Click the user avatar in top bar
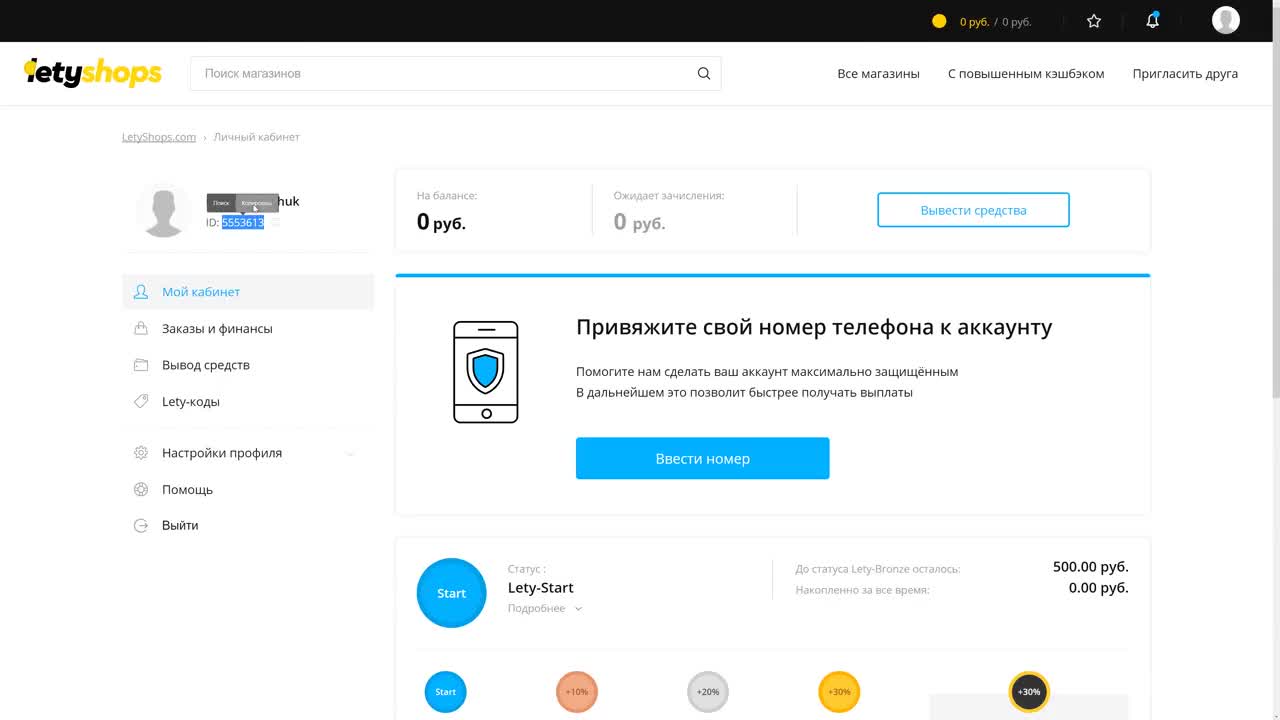This screenshot has width=1280, height=720. (1225, 20)
